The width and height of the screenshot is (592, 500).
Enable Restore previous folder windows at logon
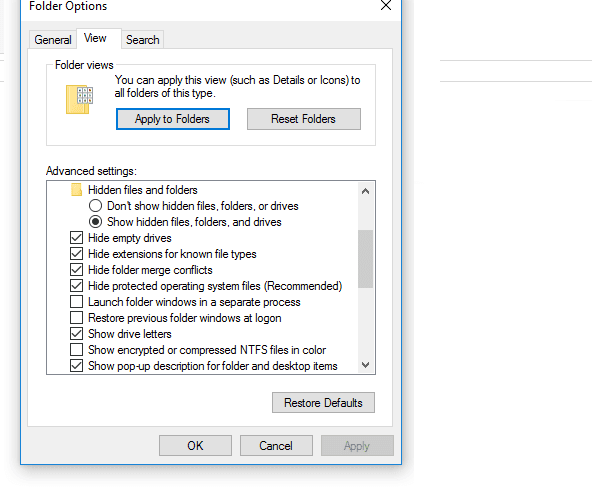pyautogui.click(x=76, y=318)
